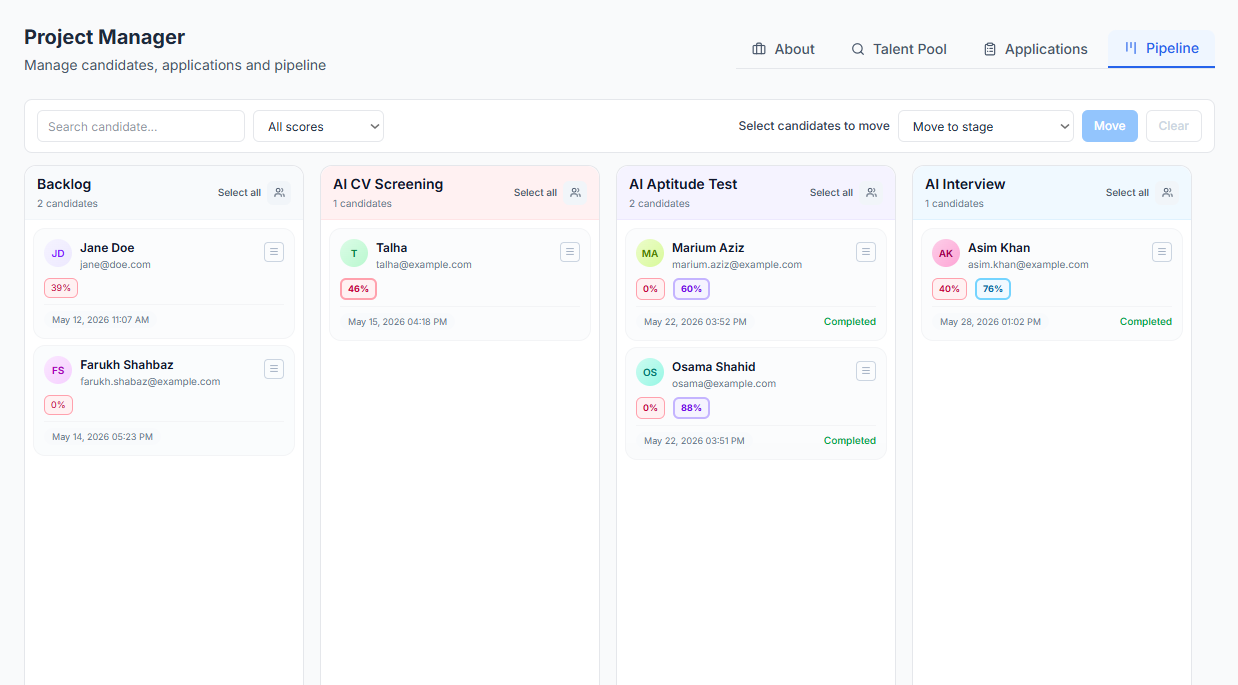Image resolution: width=1238 pixels, height=685 pixels.
Task: Click the MA avatar for Marium Aziz
Action: coord(650,253)
